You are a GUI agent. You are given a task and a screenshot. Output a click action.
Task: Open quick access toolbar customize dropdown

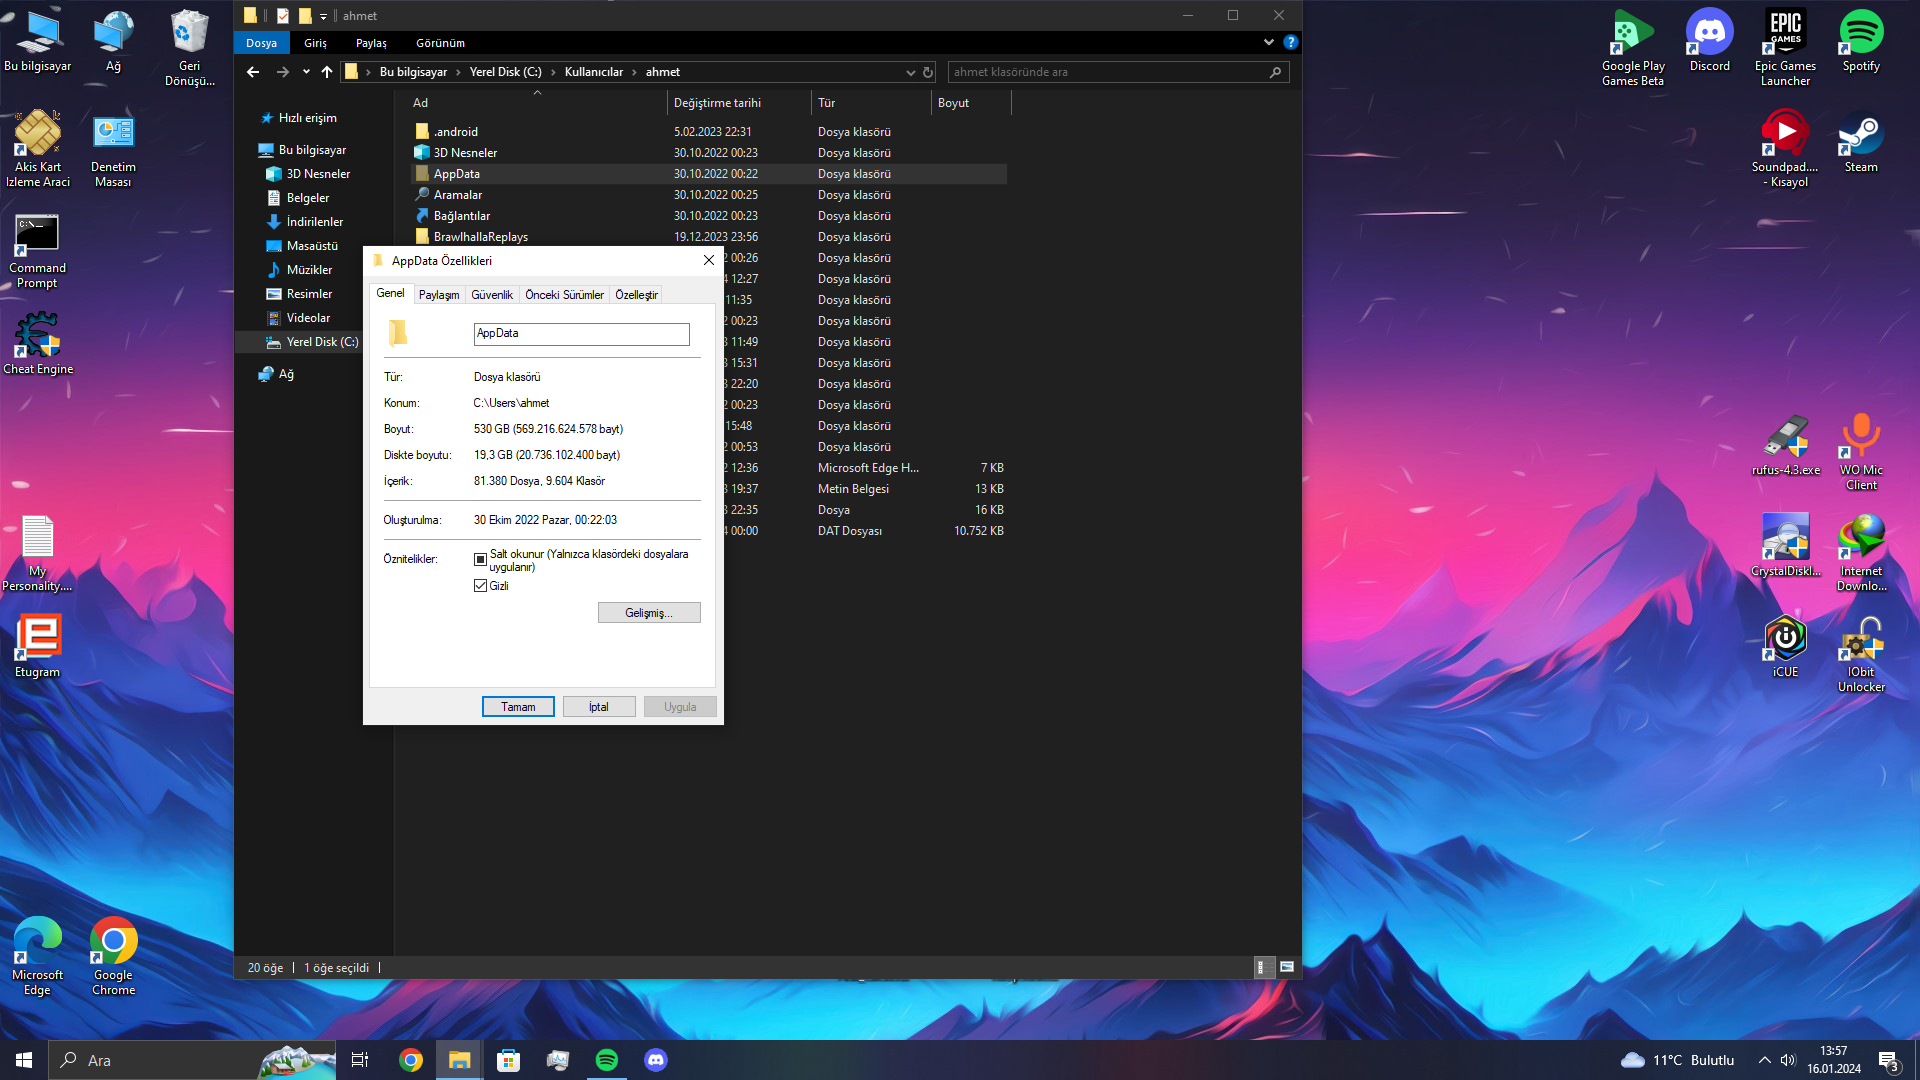(323, 16)
